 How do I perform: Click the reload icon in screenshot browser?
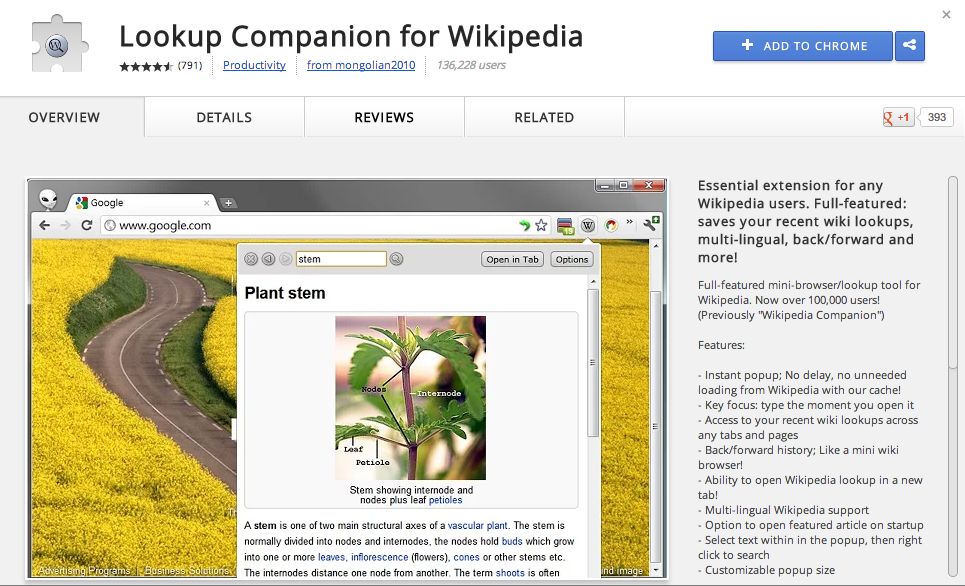coord(87,225)
